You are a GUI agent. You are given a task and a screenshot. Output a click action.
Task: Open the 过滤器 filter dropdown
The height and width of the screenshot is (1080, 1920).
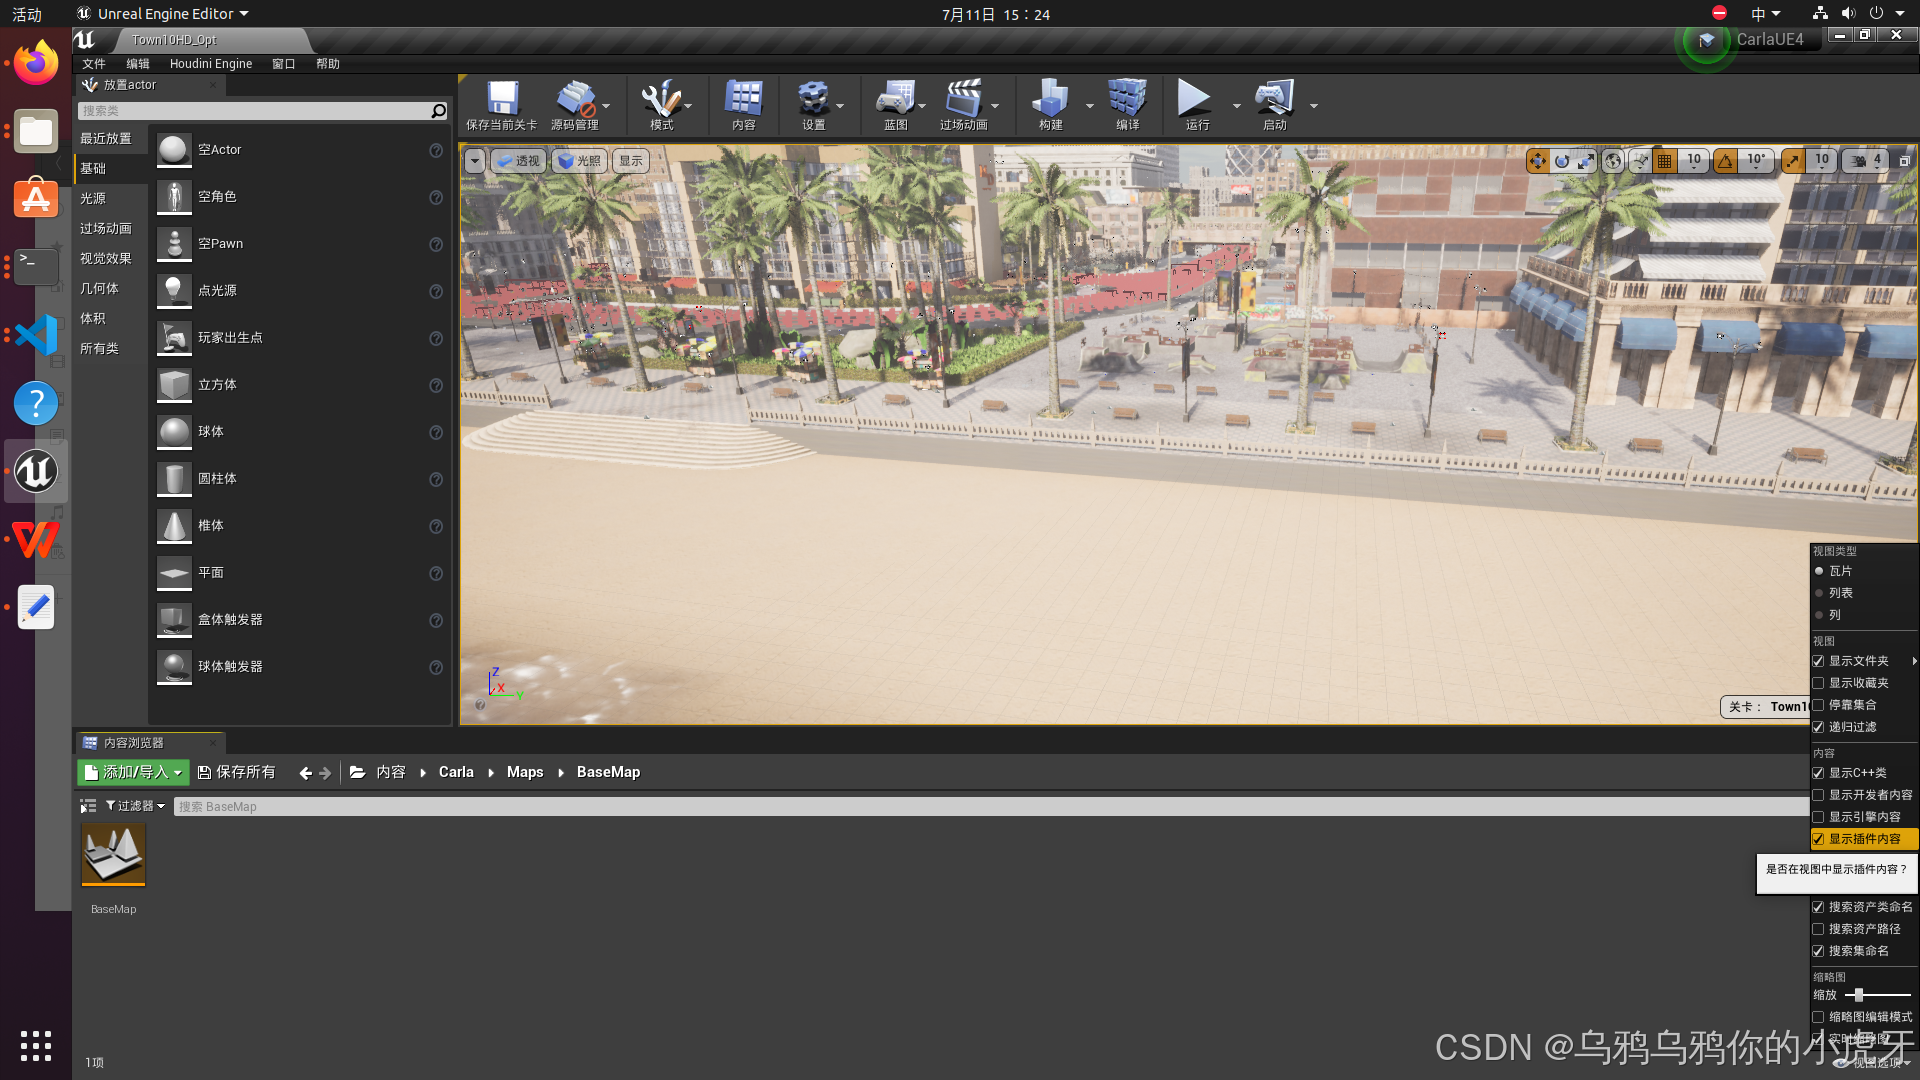(x=136, y=806)
